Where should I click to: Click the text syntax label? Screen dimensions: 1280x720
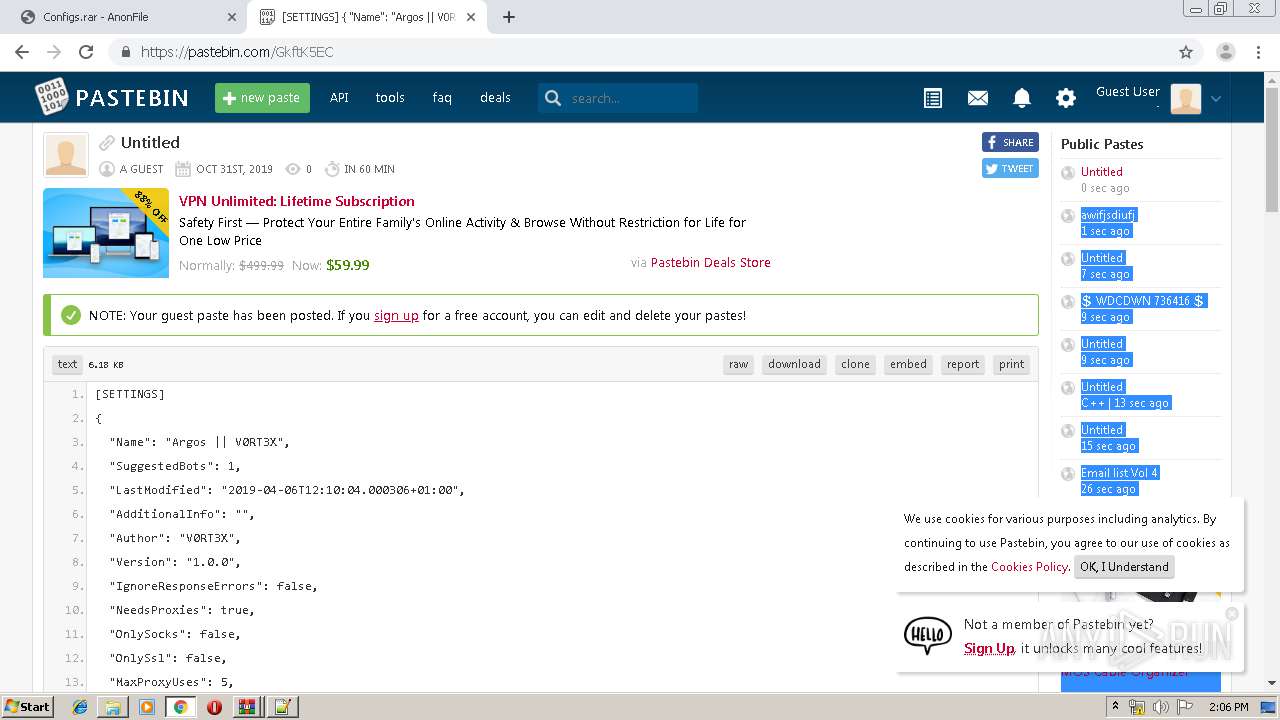[x=67, y=364]
